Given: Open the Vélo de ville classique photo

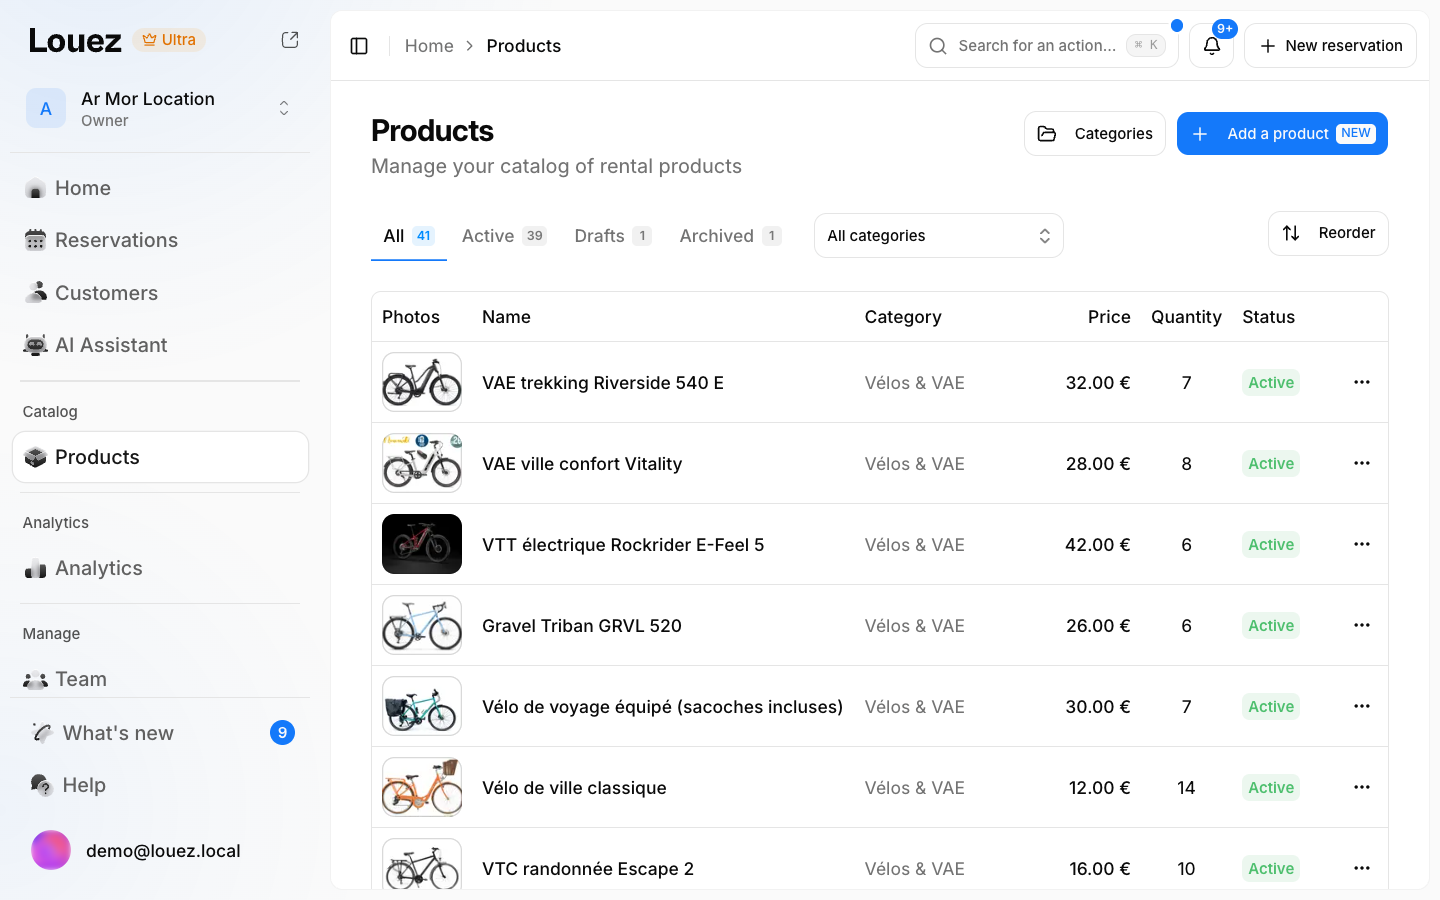Looking at the screenshot, I should click(x=422, y=787).
